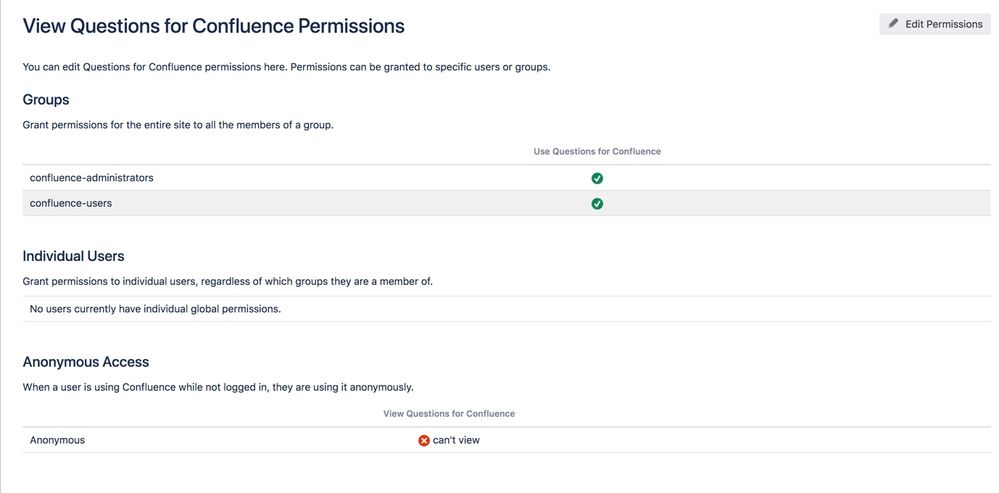Click the Use Questions for Confluence column header
Screen dimensions: 999x493
click(x=597, y=152)
